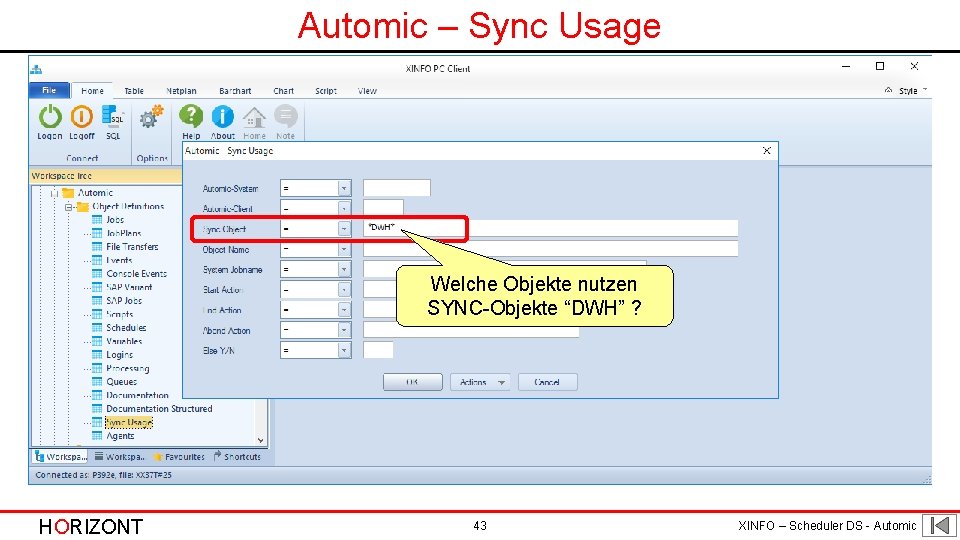Switch to the Table ribbon tab

[x=133, y=91]
